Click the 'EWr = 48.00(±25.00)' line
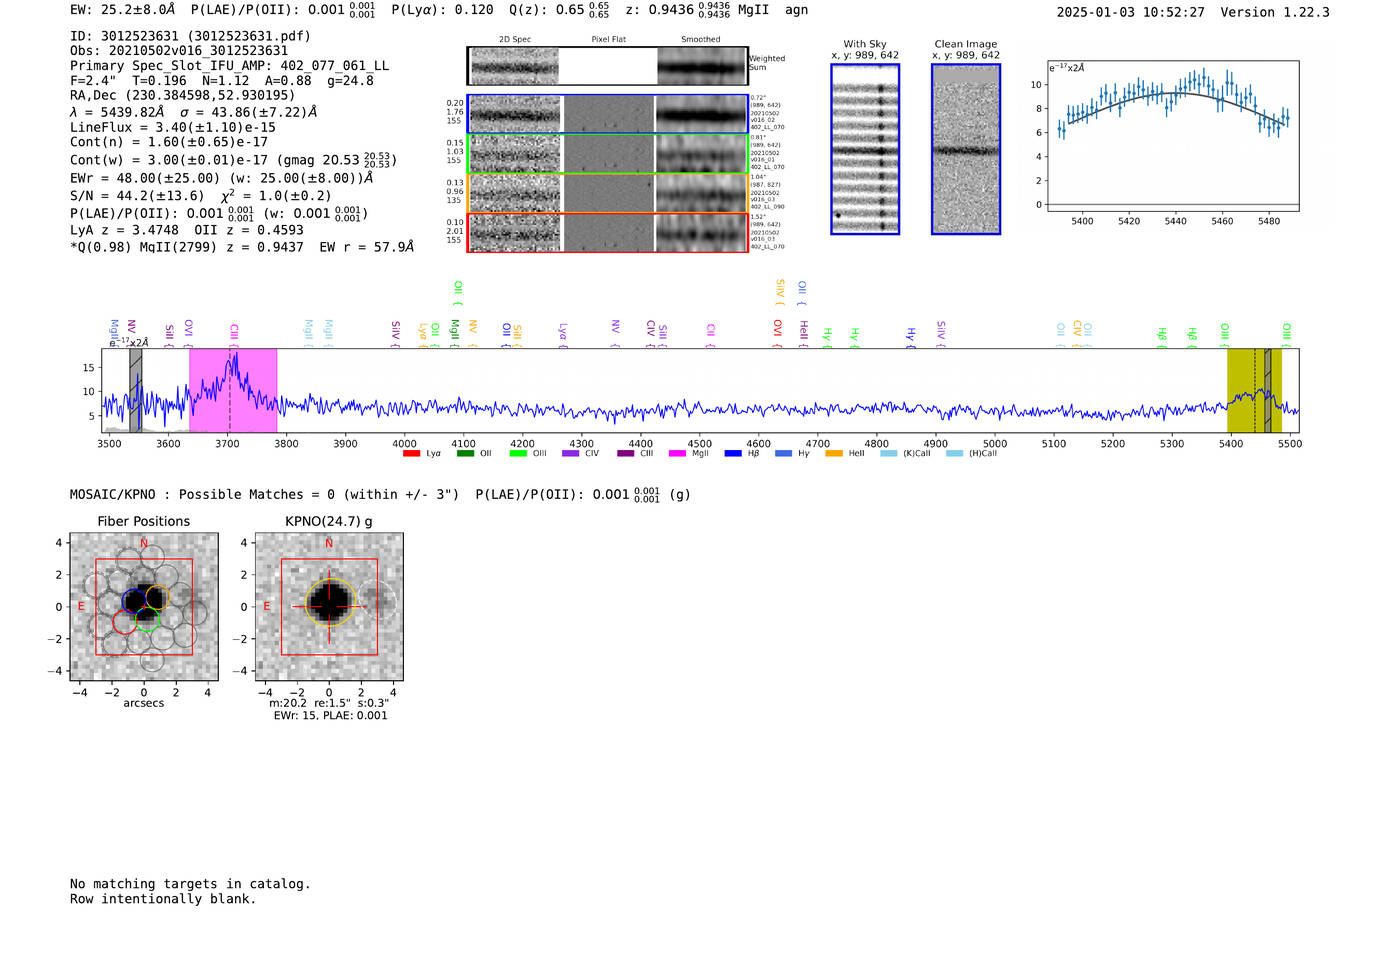 [222, 178]
